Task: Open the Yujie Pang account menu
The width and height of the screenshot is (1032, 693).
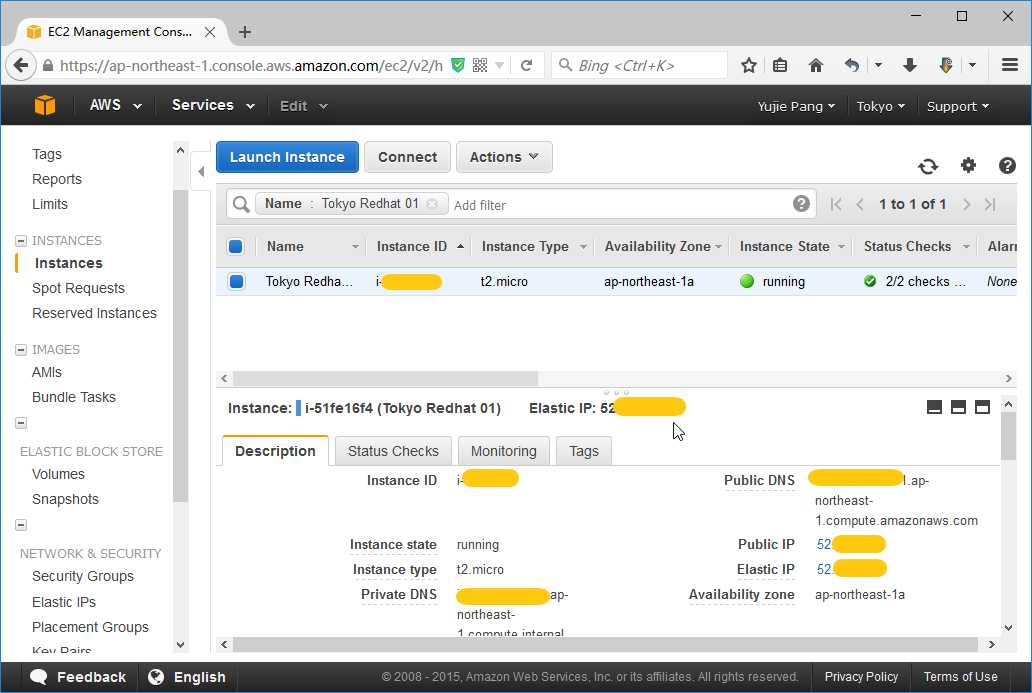Action: point(796,106)
